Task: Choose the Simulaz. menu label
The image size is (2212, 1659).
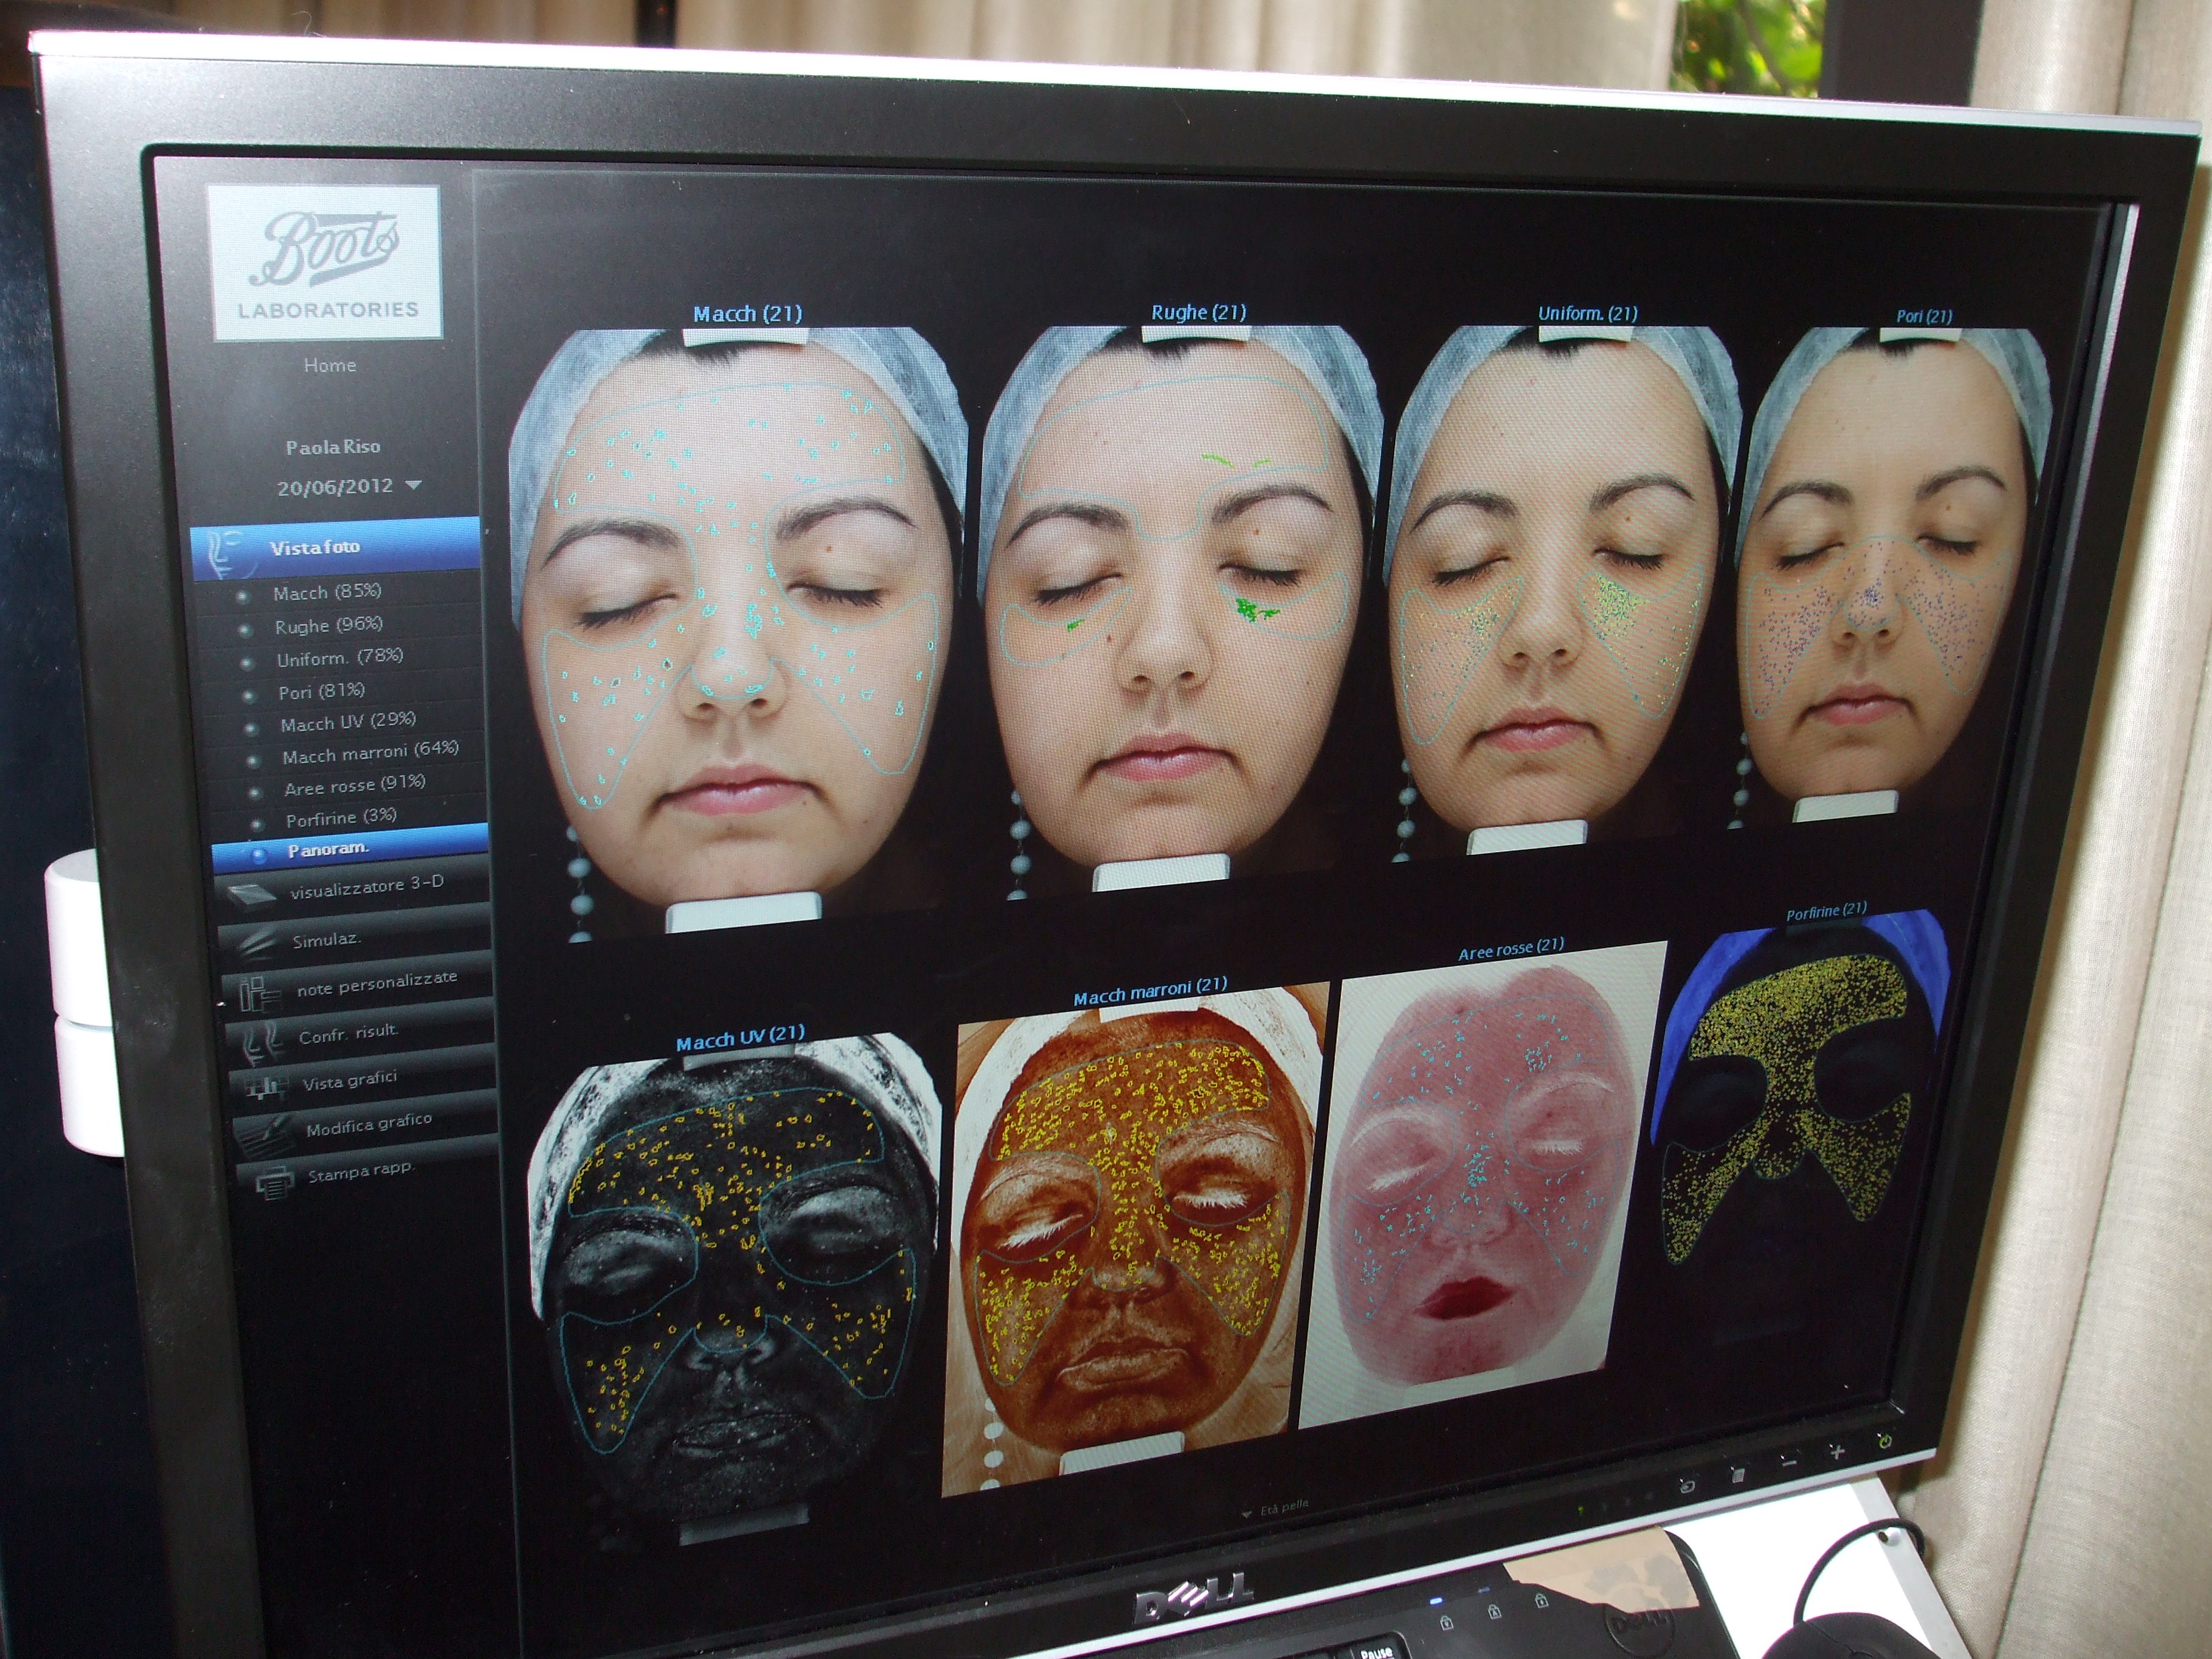Action: (327, 940)
